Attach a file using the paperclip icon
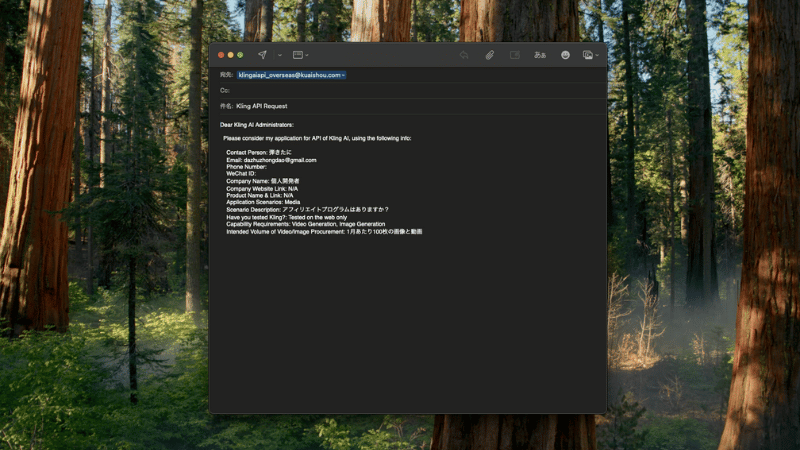Image resolution: width=800 pixels, height=450 pixels. (490, 55)
